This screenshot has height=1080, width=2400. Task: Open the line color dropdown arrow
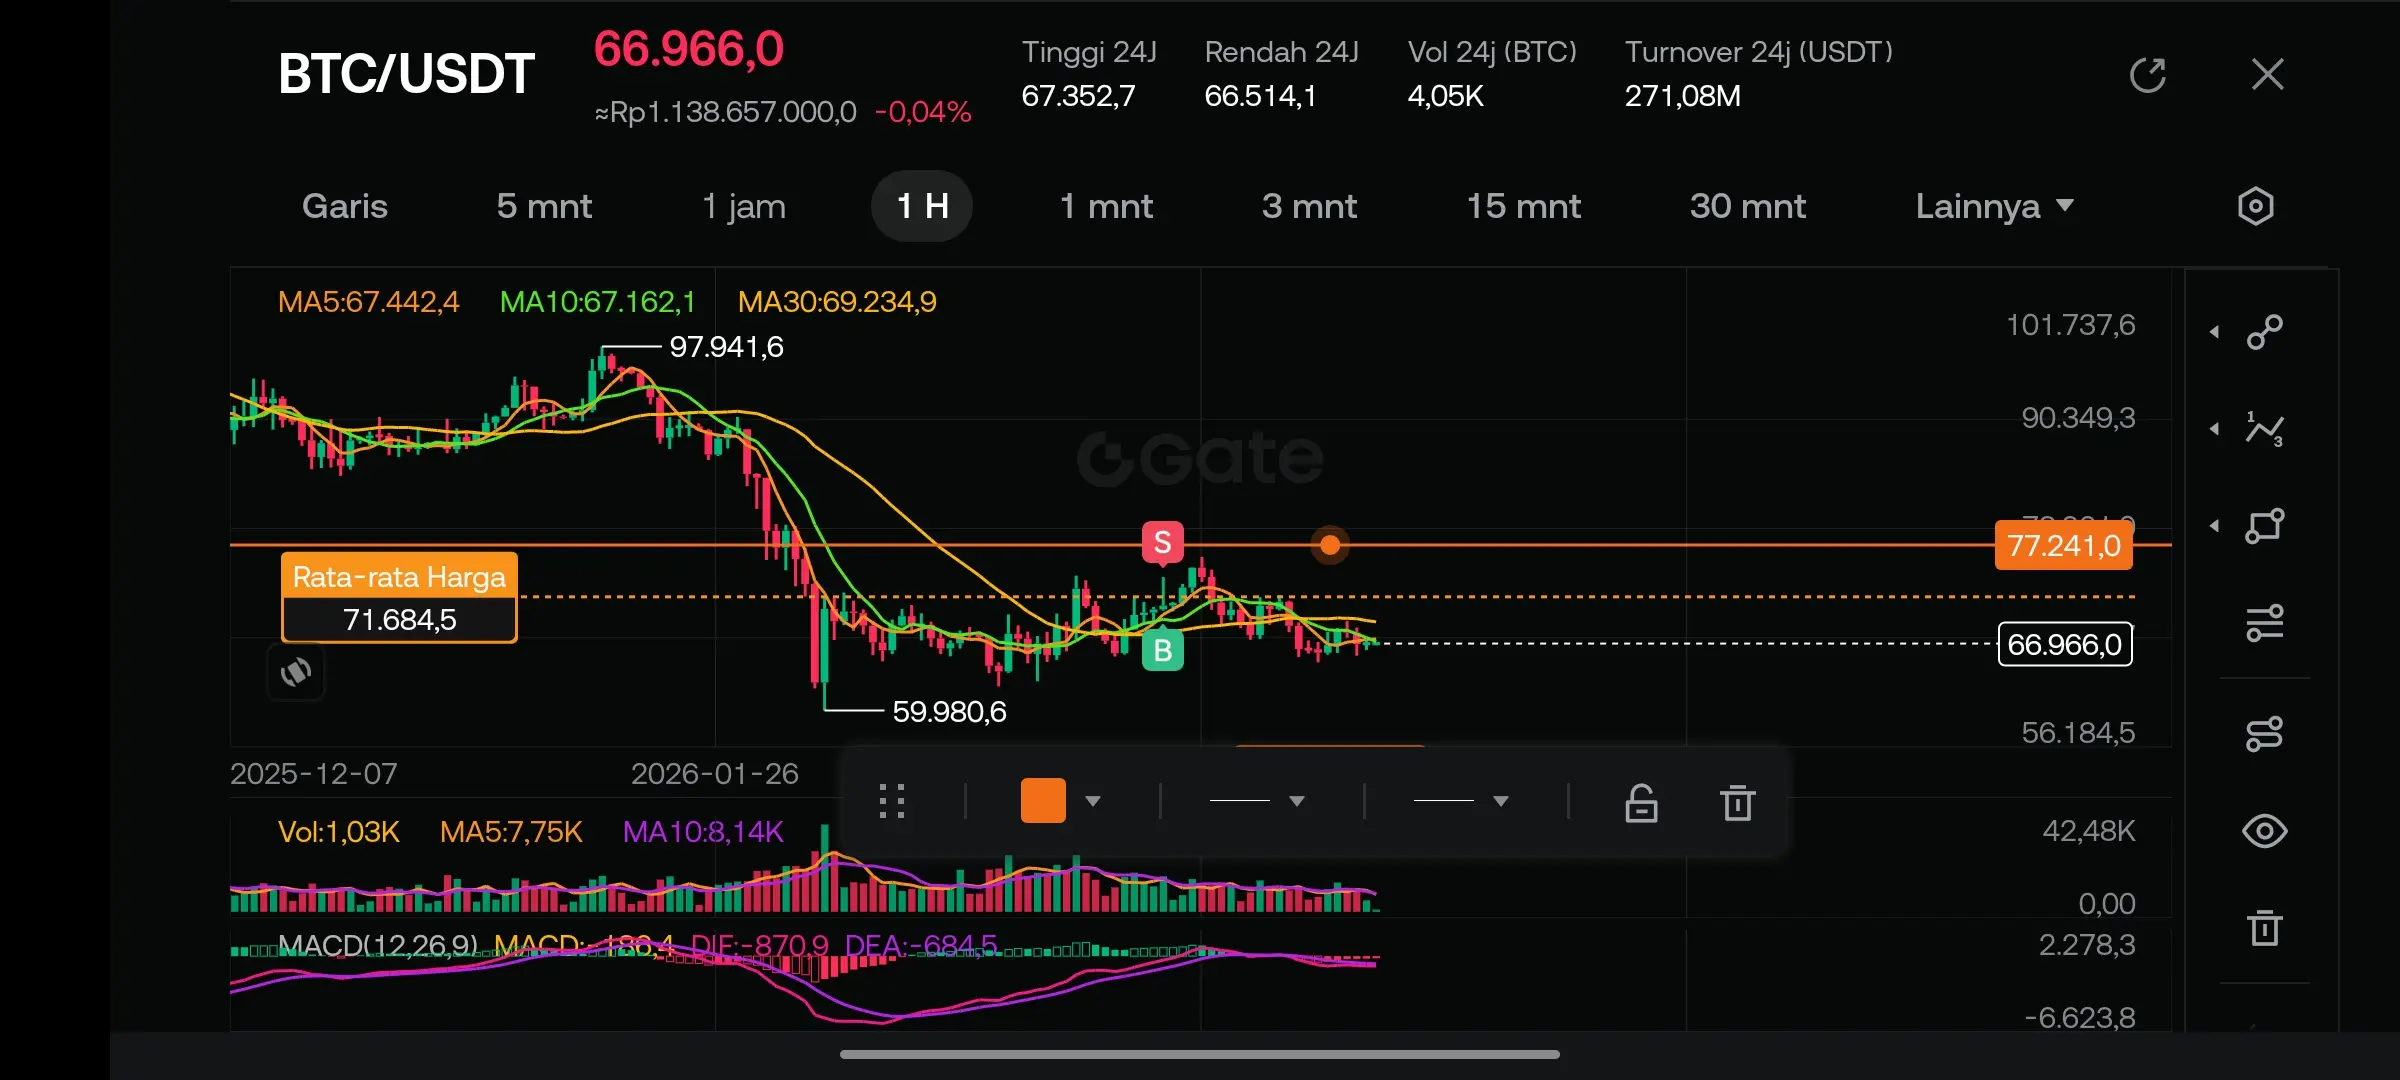click(x=1093, y=801)
